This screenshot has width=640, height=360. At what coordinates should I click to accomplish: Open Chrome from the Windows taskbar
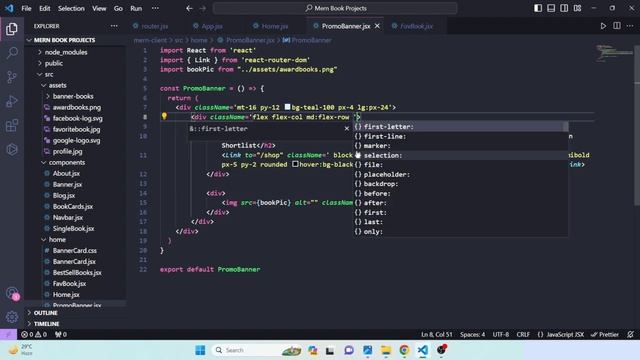point(404,350)
